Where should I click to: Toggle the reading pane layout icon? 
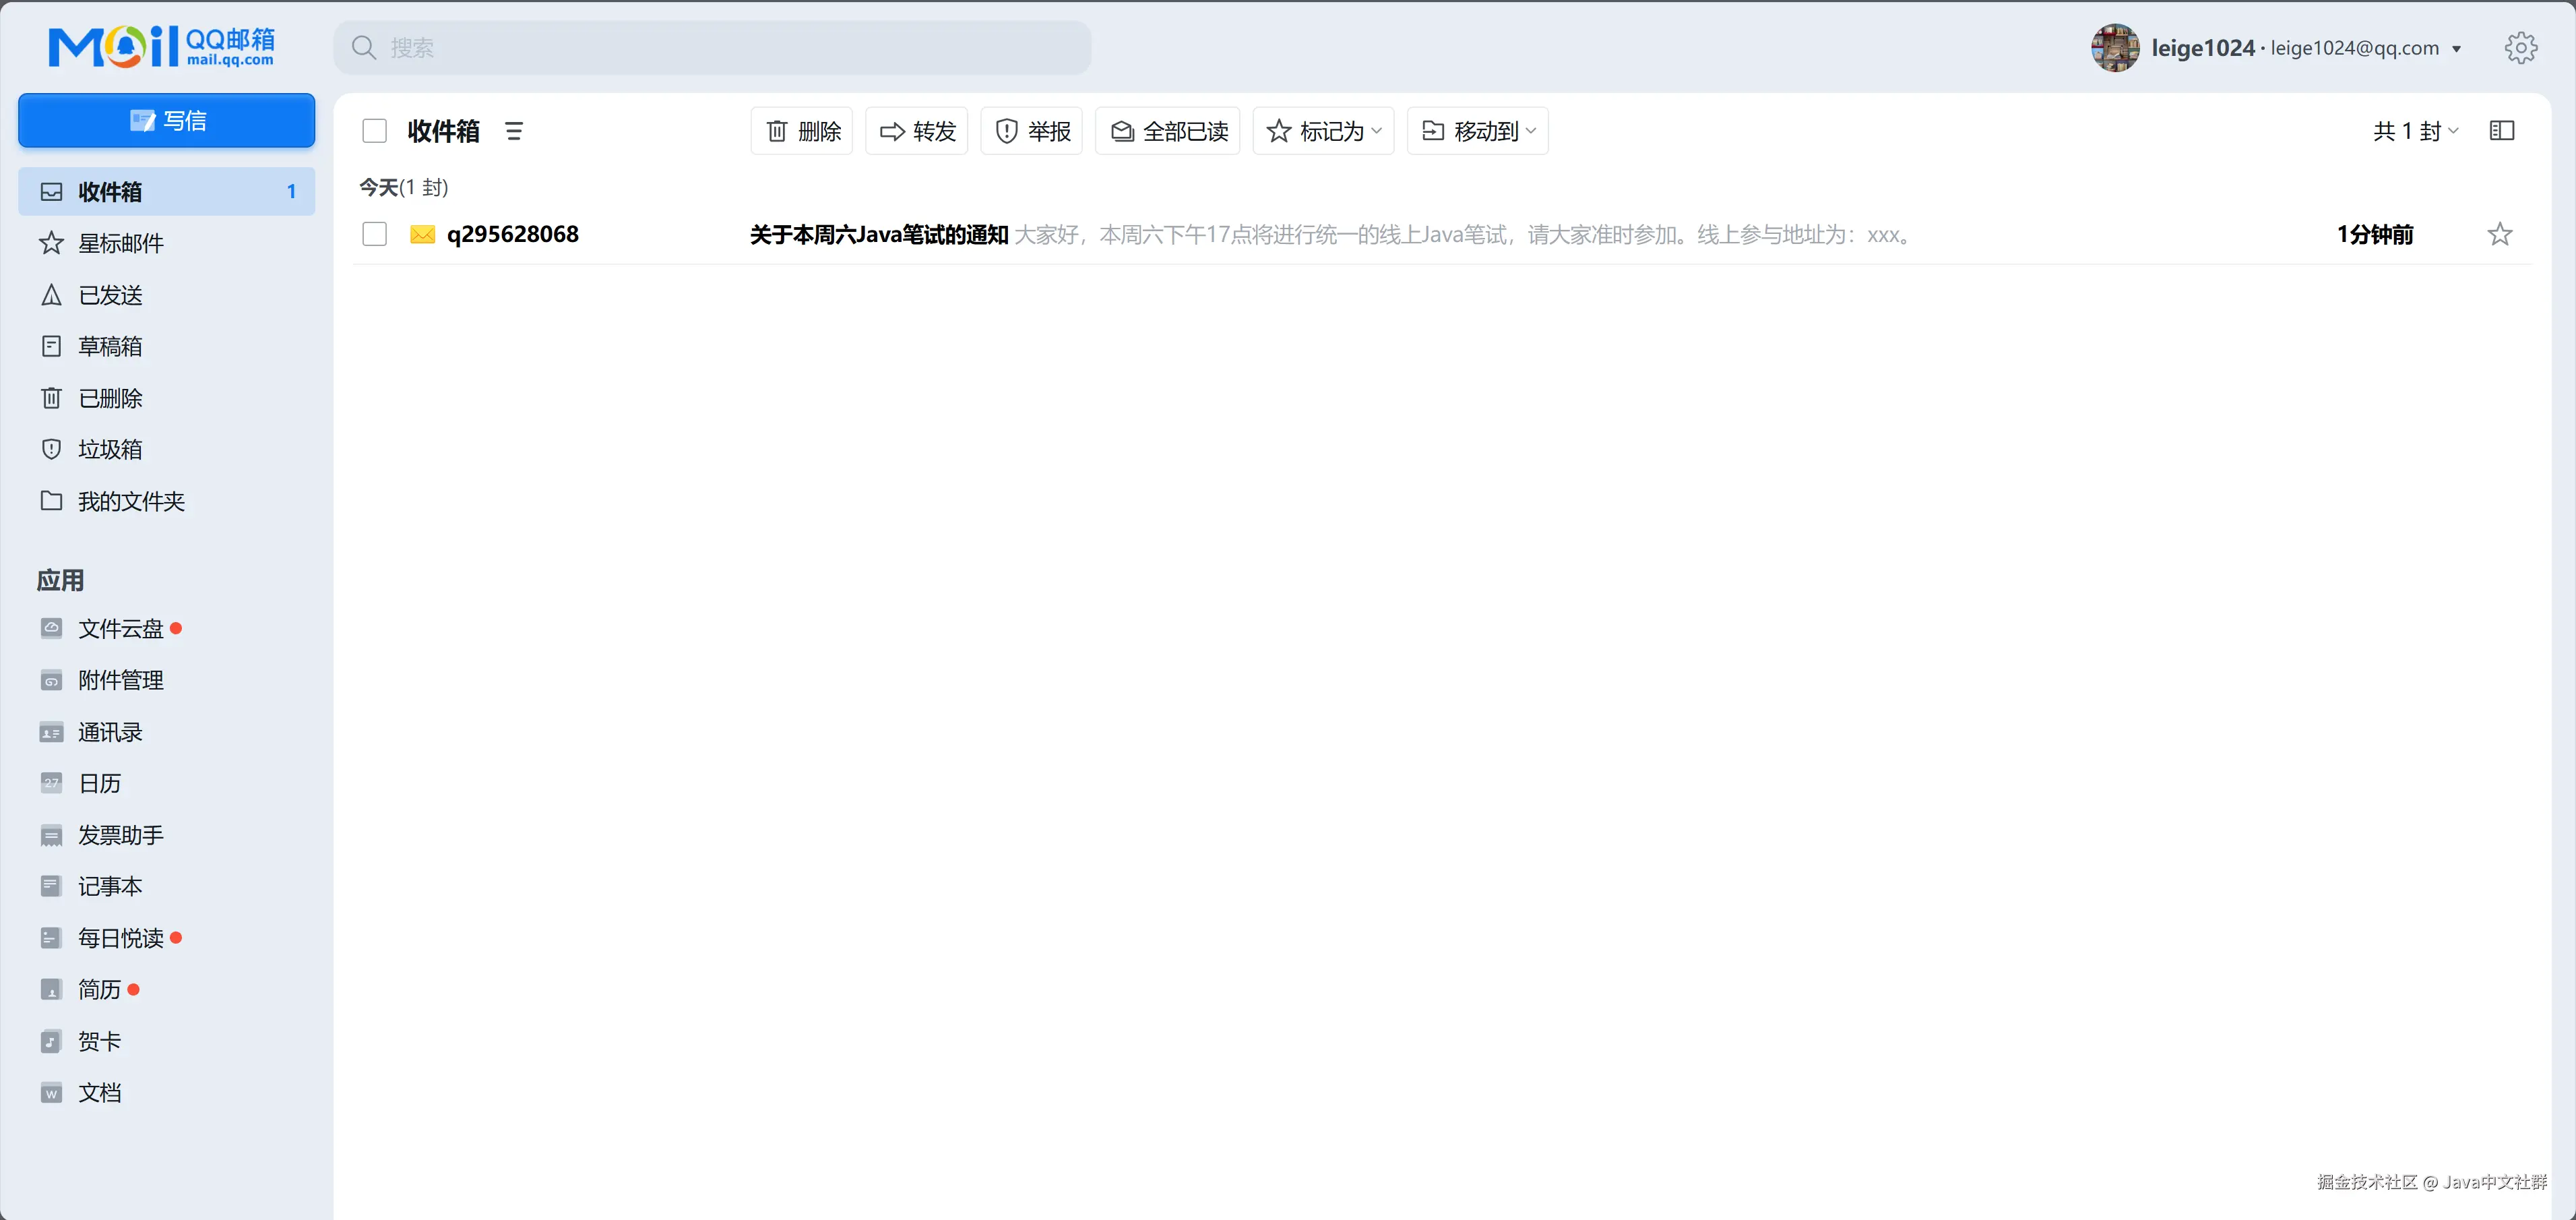click(2501, 131)
